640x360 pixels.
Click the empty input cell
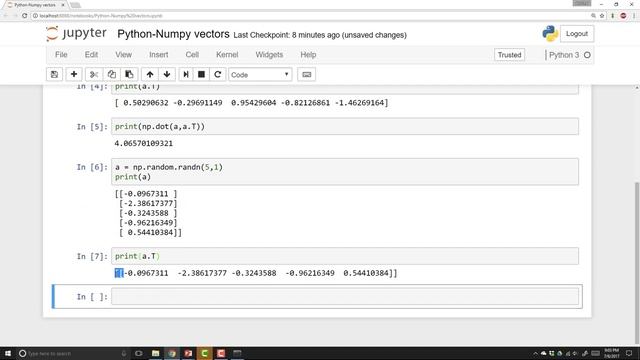coord(345,297)
